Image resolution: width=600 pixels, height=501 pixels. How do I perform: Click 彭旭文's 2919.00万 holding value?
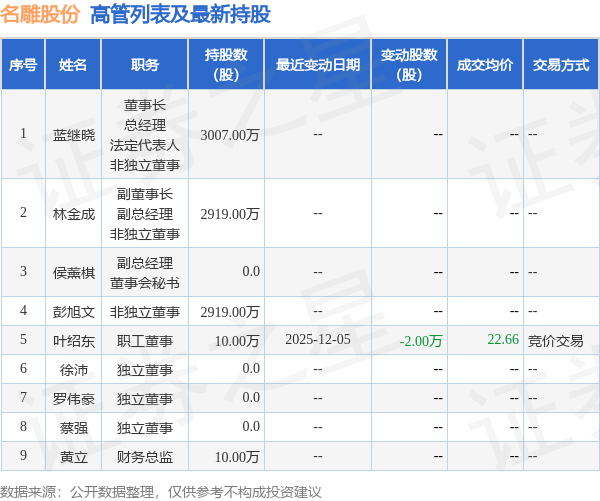coord(230,312)
